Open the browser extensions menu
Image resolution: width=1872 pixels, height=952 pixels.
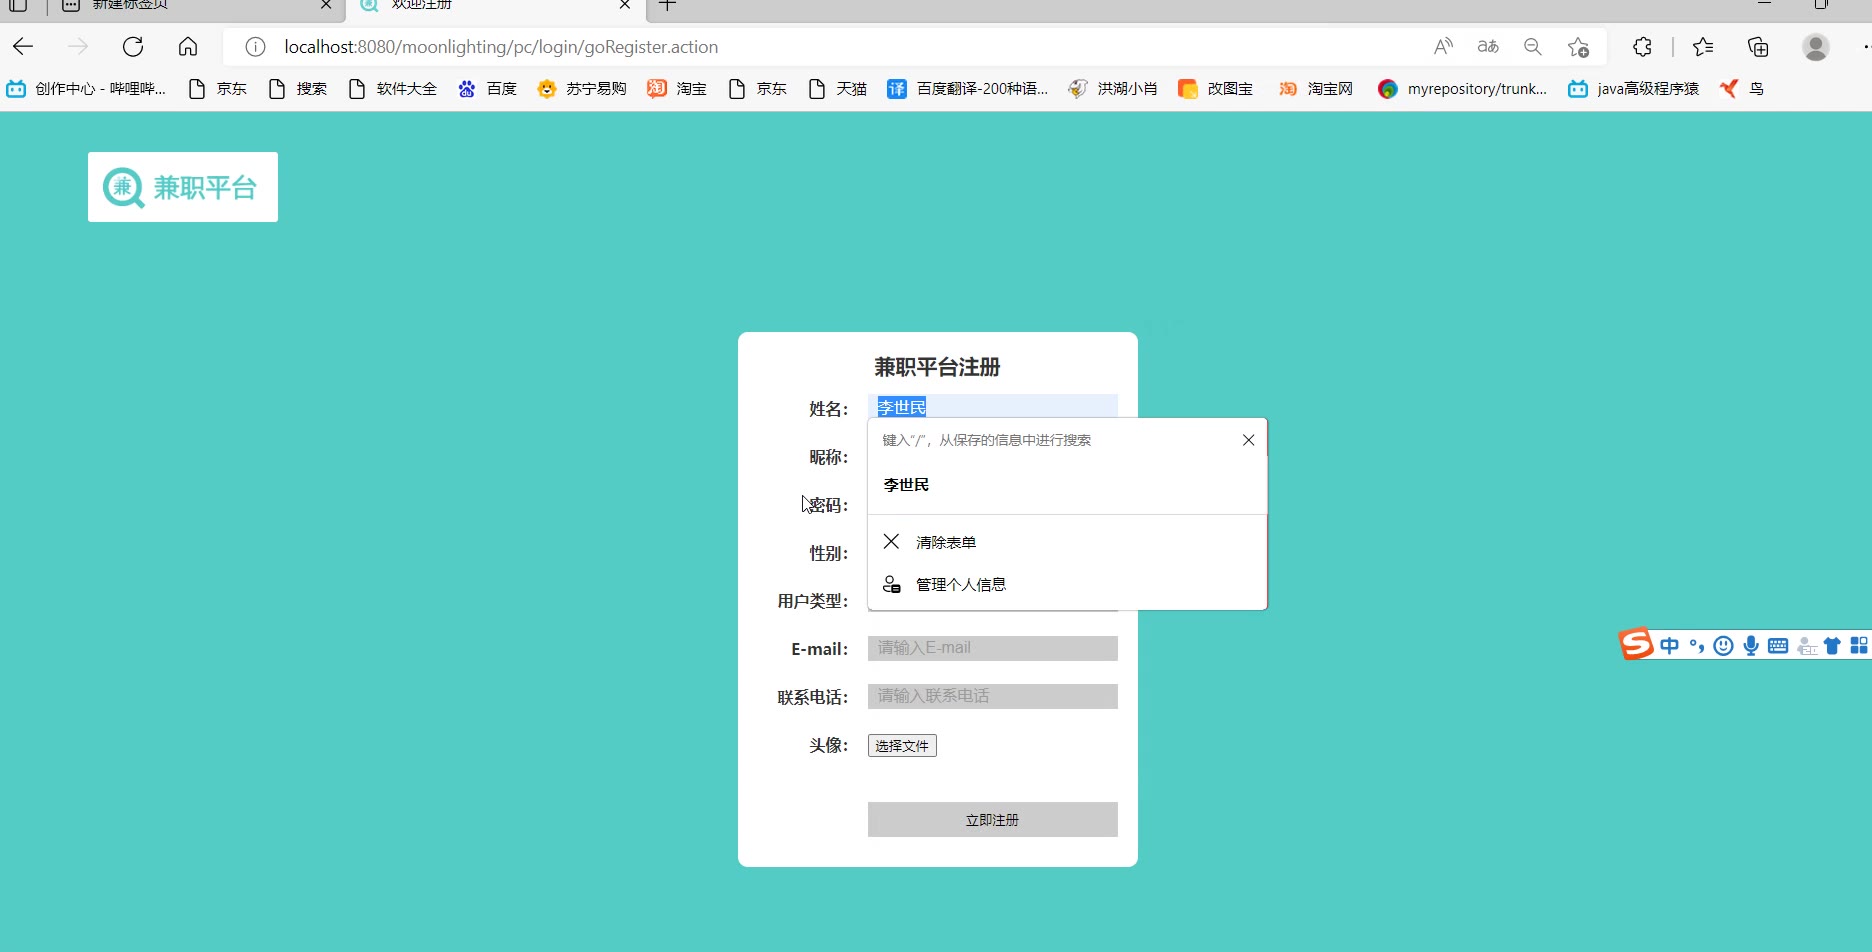point(1642,47)
